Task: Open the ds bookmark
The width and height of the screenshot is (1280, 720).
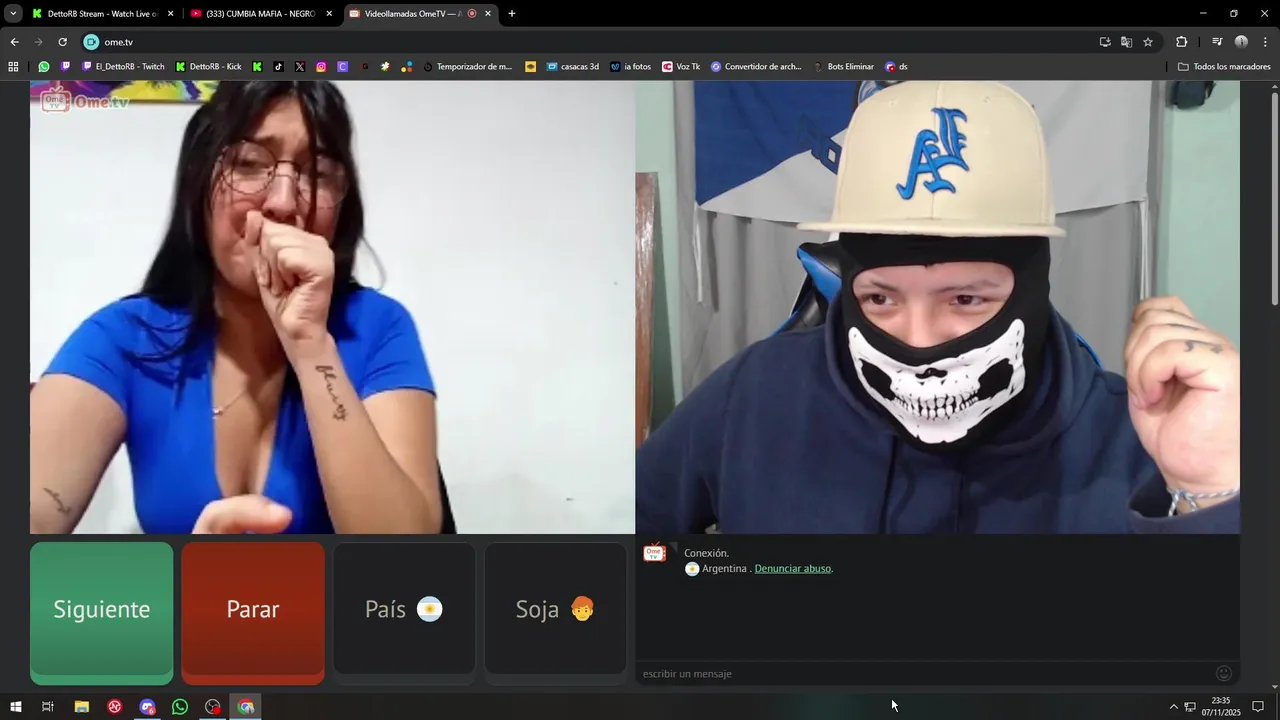Action: tap(896, 67)
